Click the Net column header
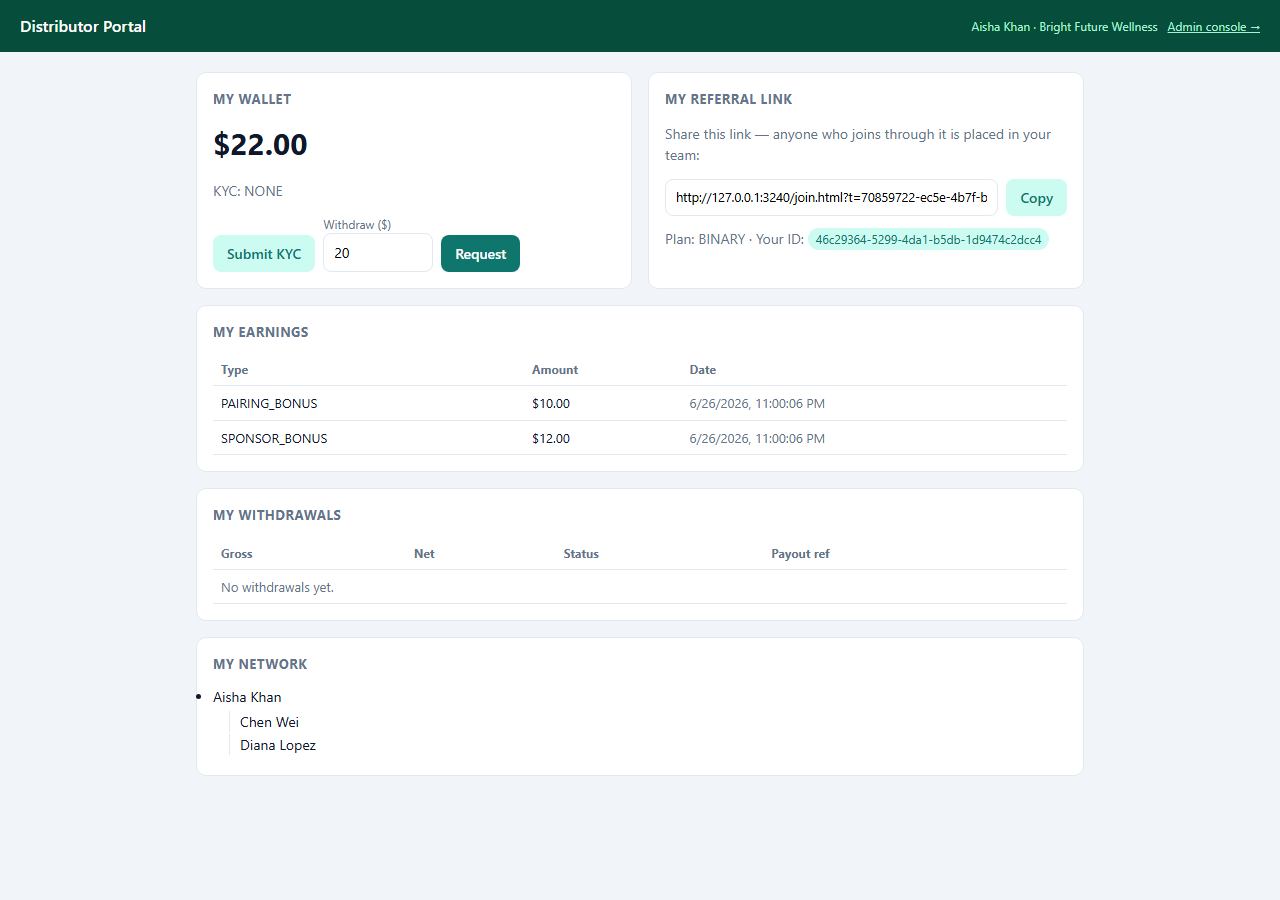Screen dimensions: 1280x900 [x=424, y=554]
